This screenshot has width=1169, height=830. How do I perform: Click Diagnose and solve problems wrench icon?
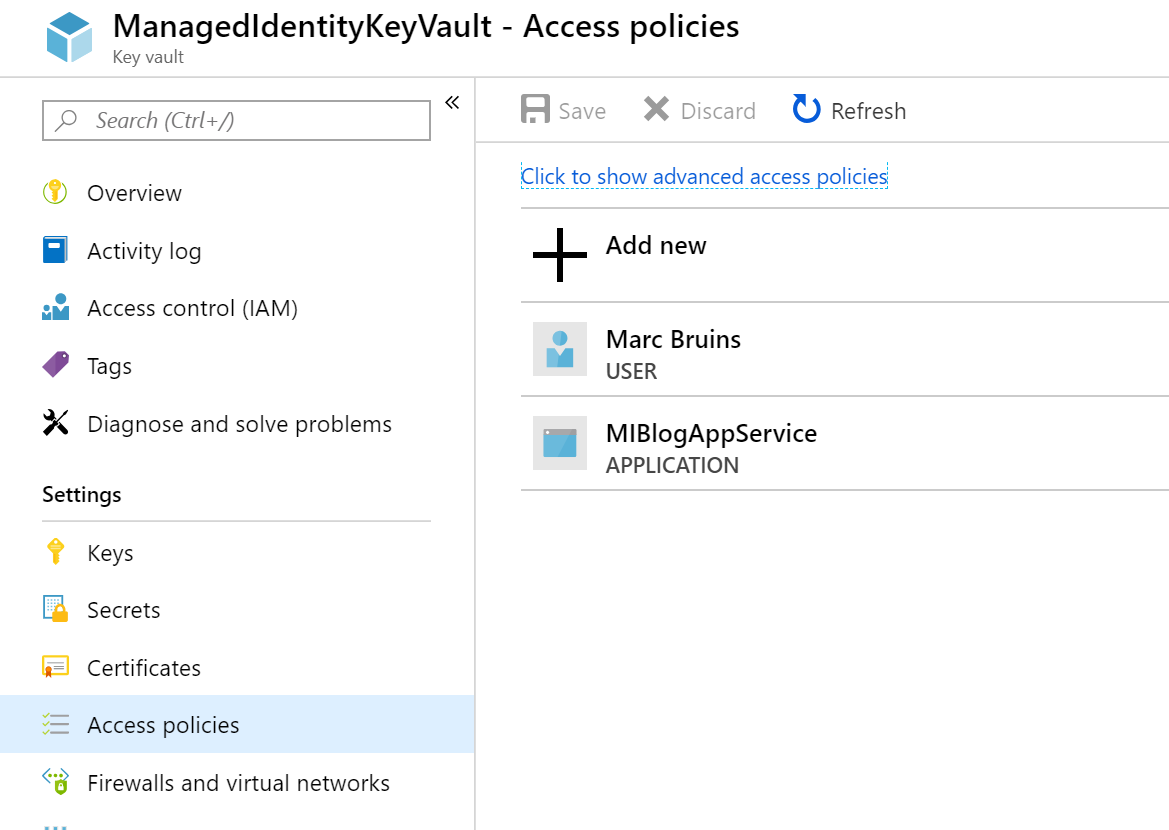click(55, 423)
